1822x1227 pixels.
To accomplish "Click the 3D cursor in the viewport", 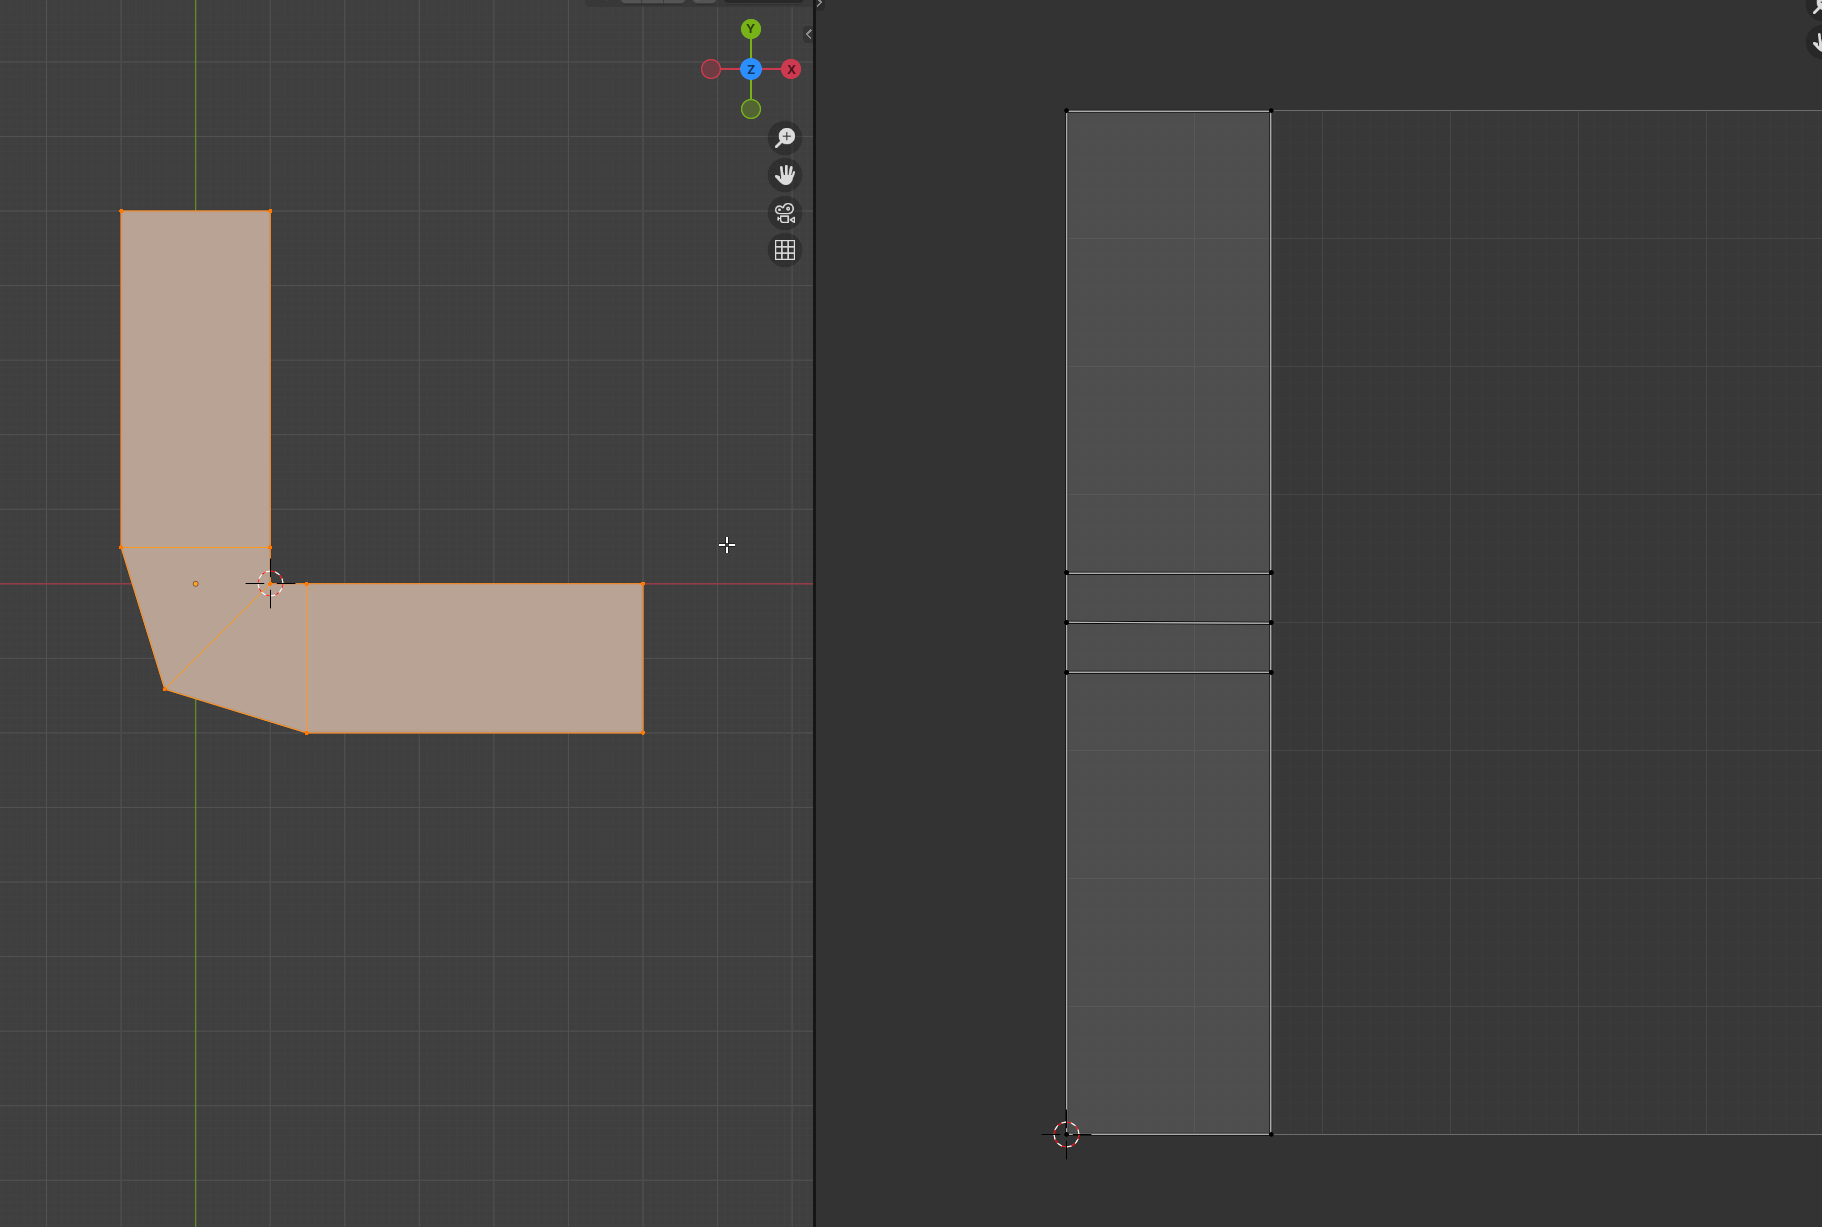I will (270, 583).
